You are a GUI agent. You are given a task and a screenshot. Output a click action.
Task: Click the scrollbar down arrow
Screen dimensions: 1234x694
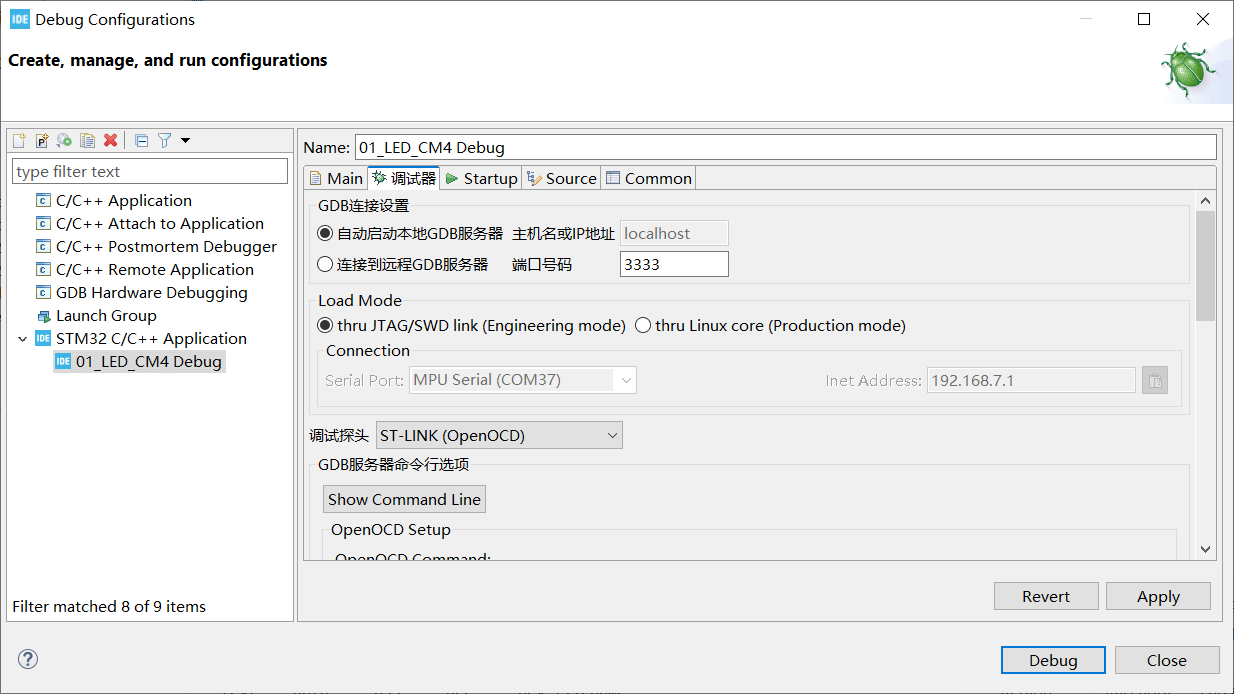(x=1205, y=549)
